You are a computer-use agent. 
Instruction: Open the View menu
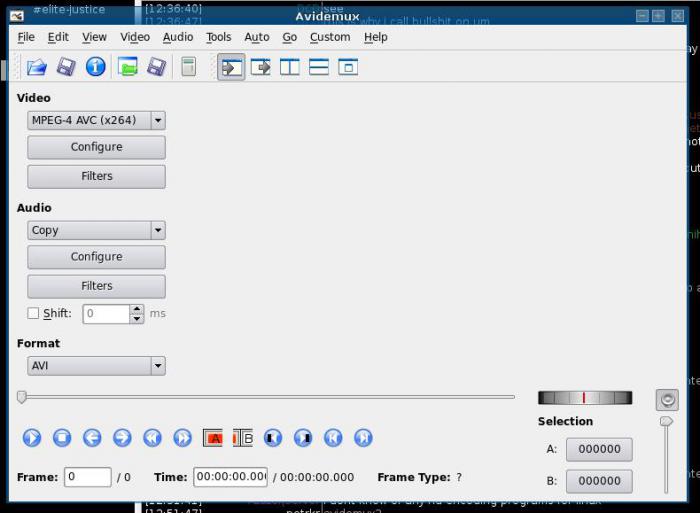[x=94, y=37]
